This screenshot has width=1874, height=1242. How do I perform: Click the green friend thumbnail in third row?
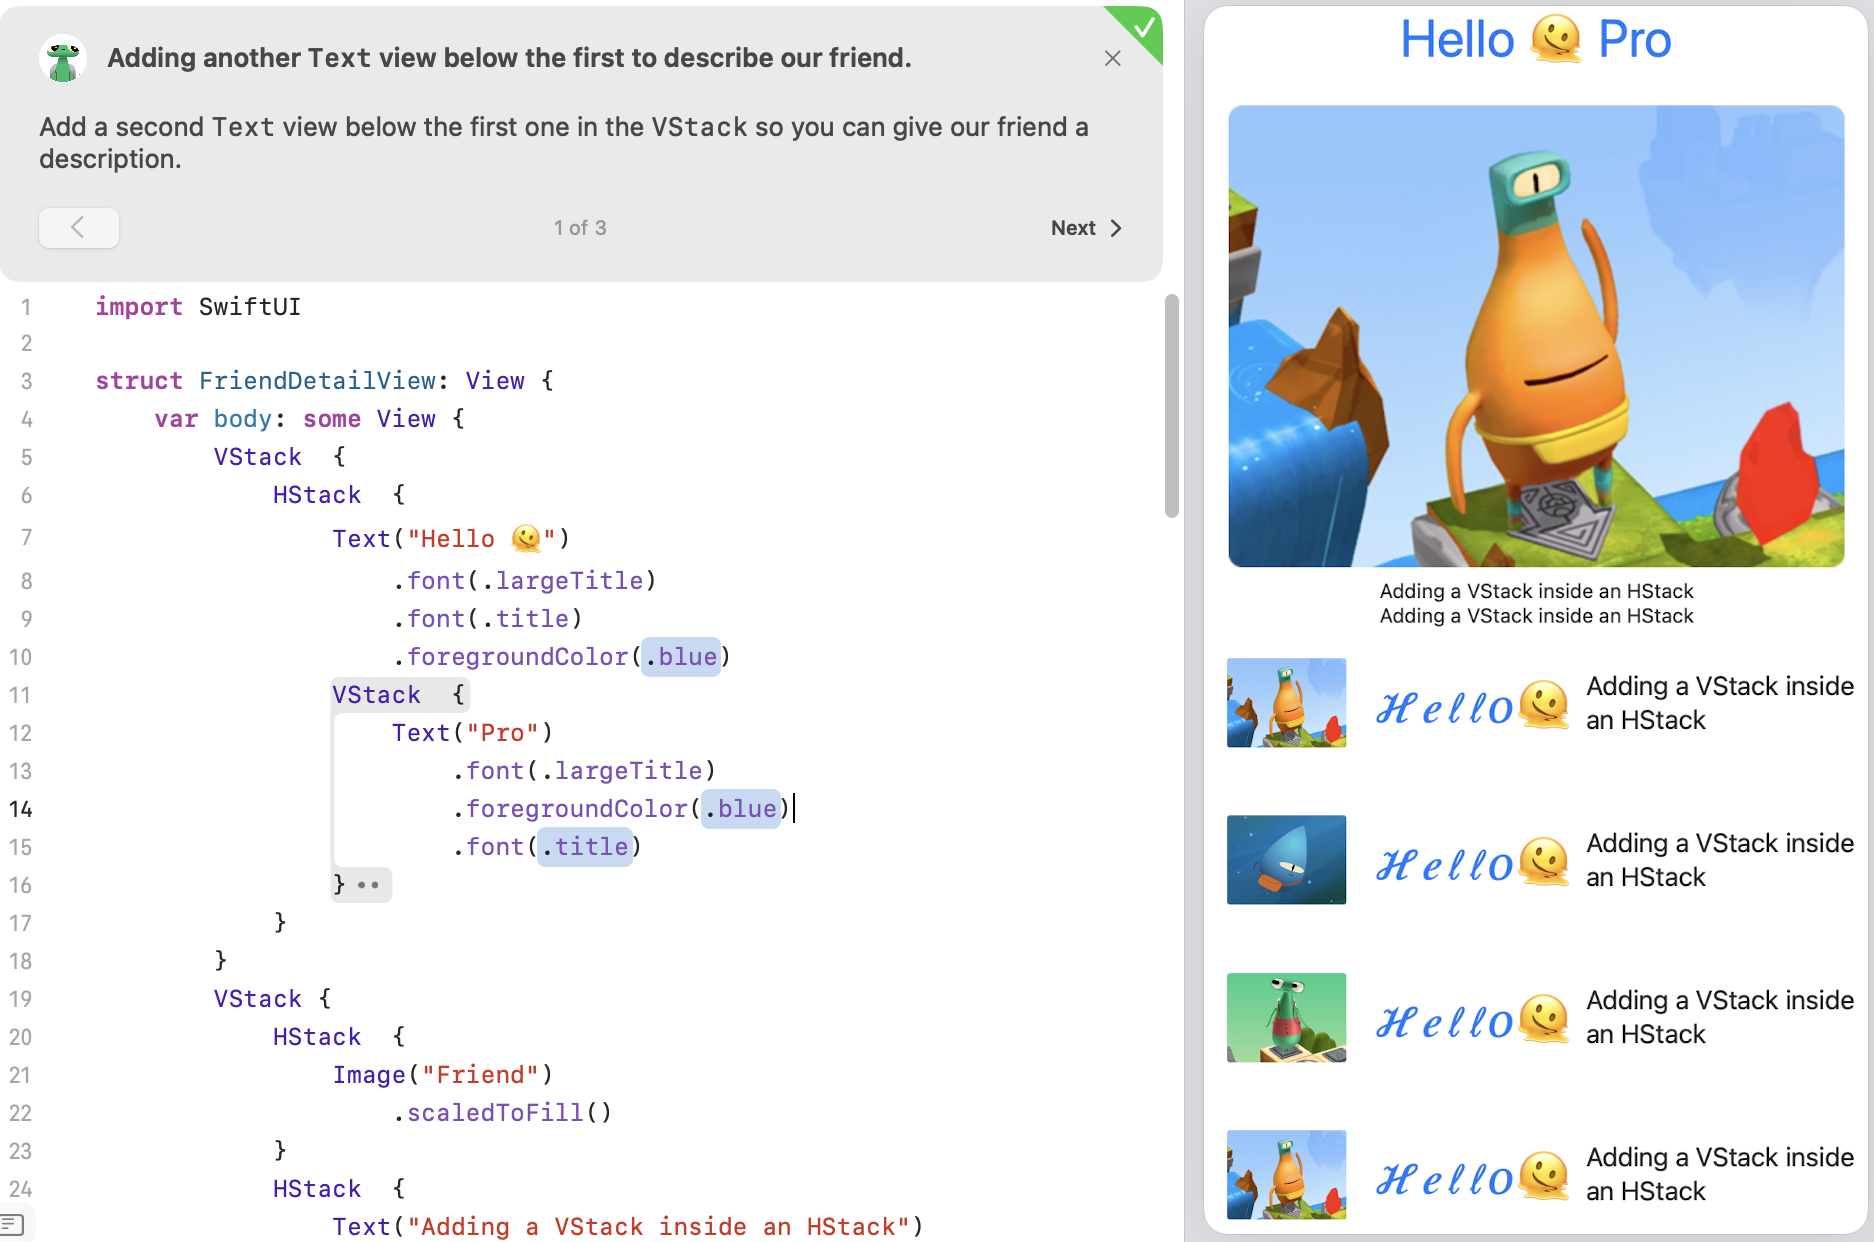pos(1286,1017)
